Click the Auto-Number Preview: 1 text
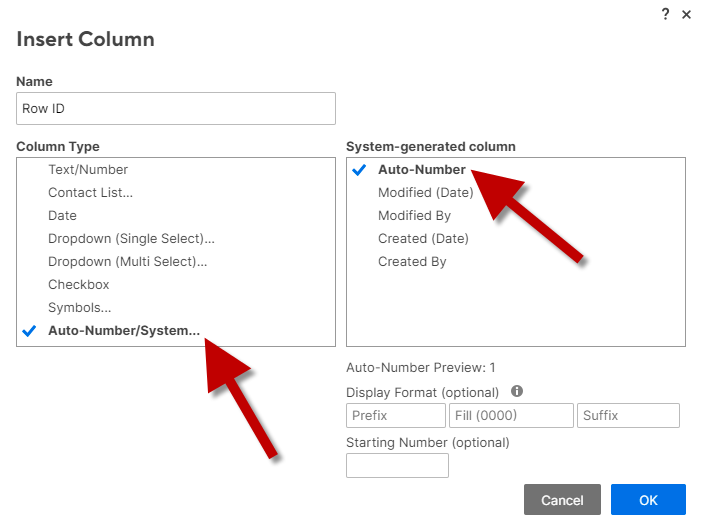Image resolution: width=702 pixels, height=532 pixels. point(421,368)
